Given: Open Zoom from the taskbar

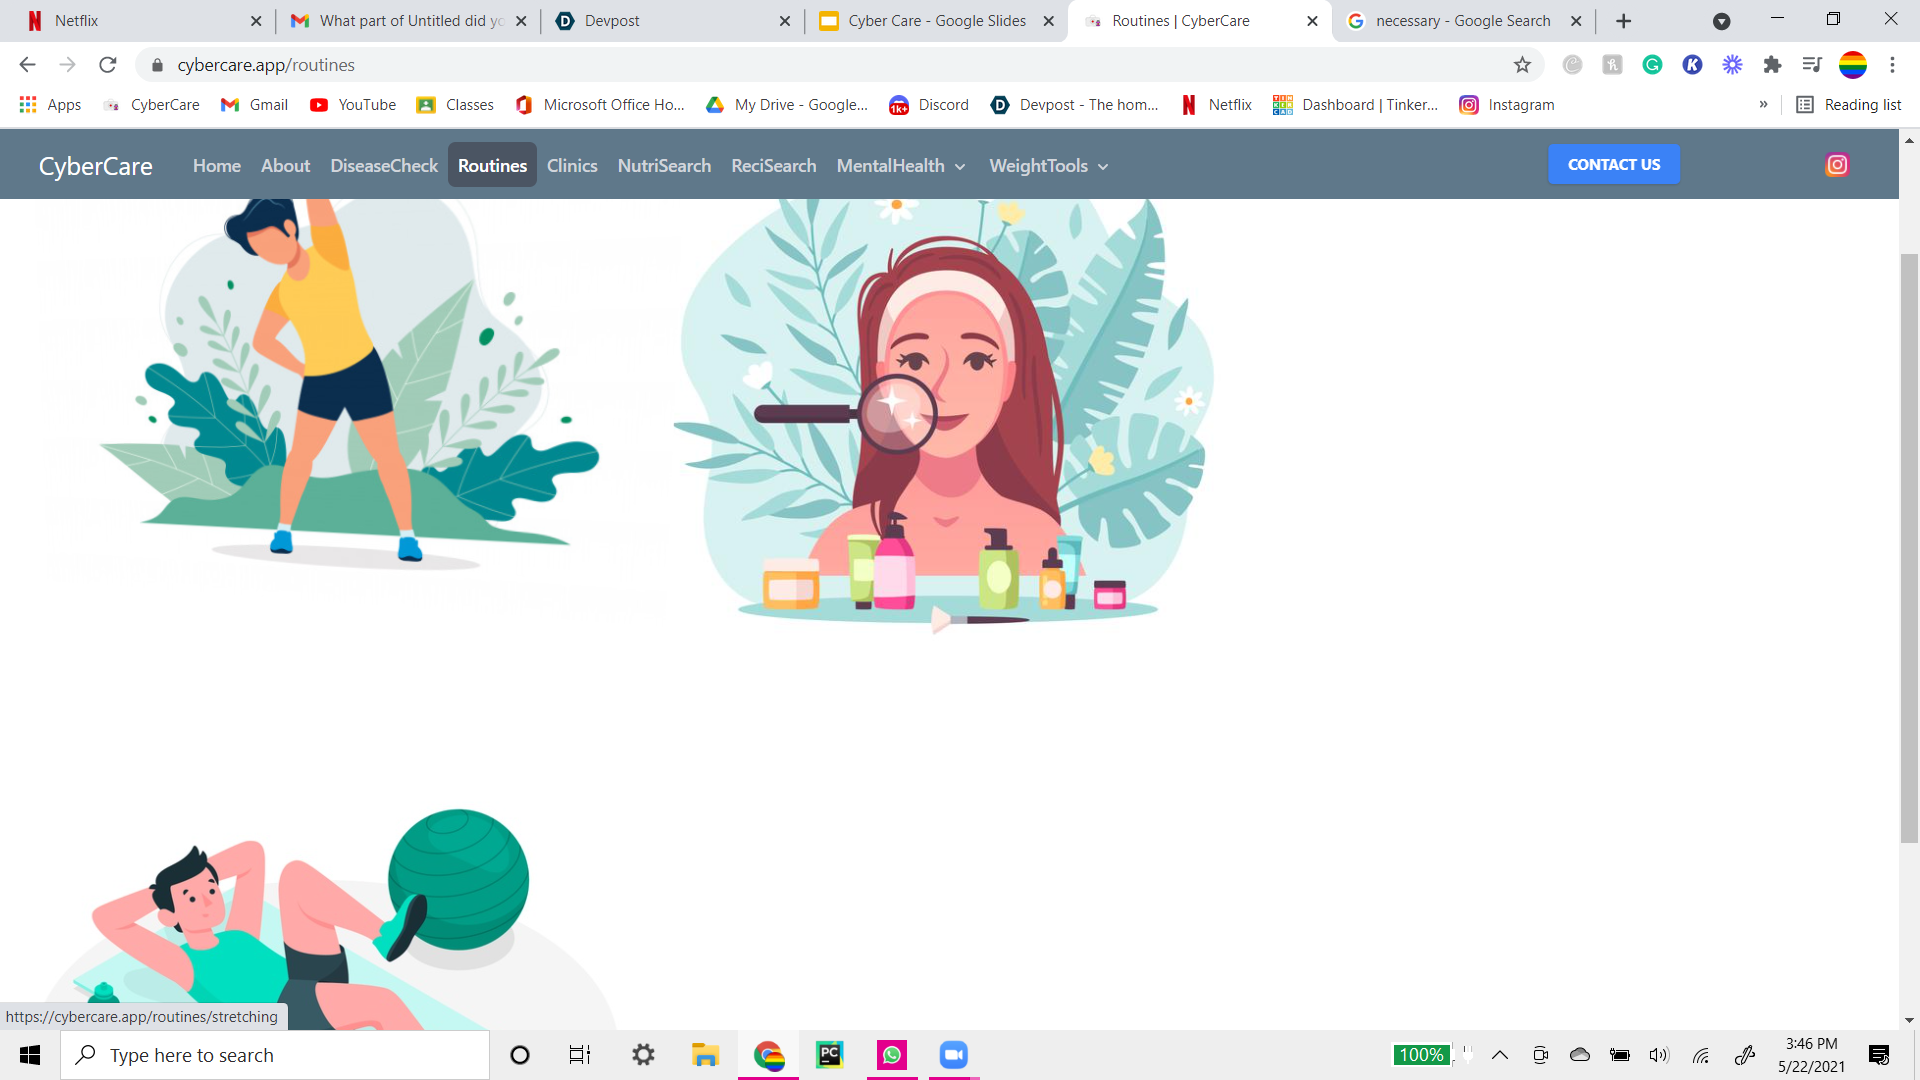Looking at the screenshot, I should [953, 1055].
